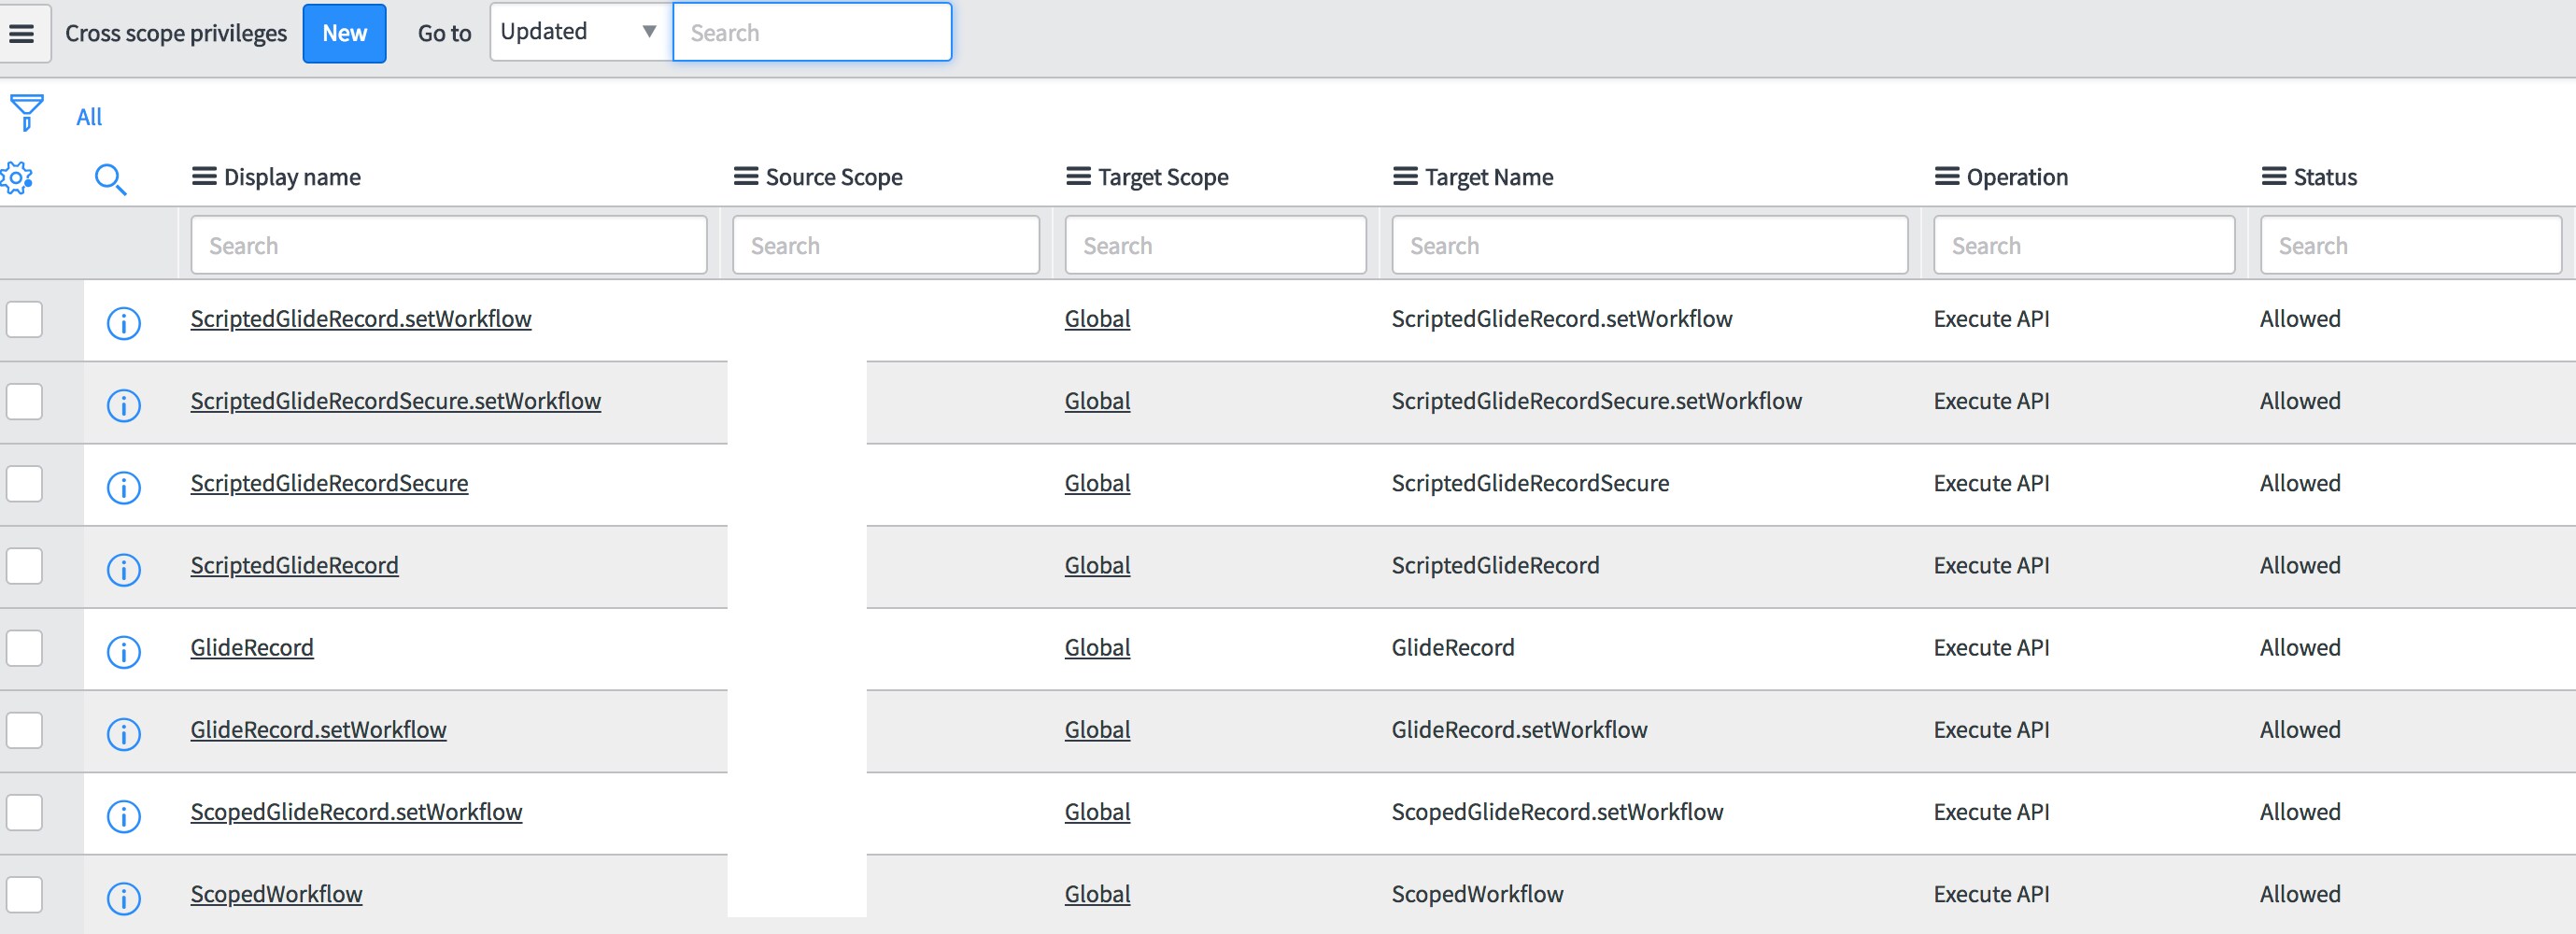Open Target Scope column menu icon
This screenshot has height=934, width=2576.
tap(1079, 177)
